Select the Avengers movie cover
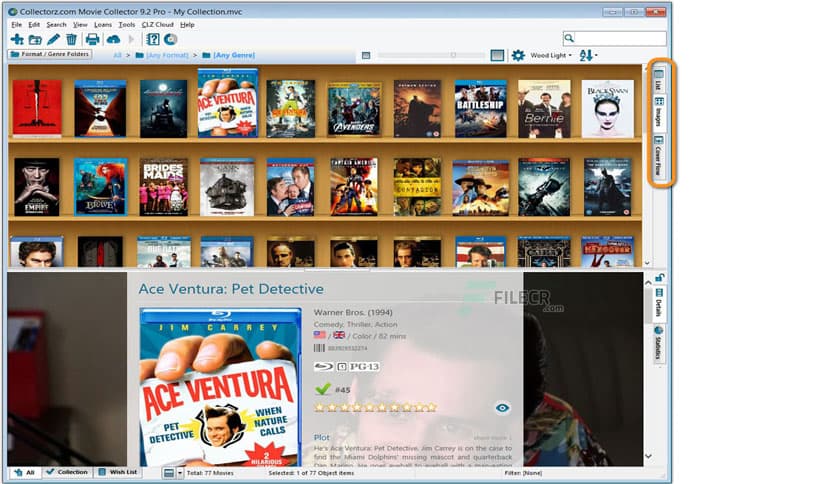The image size is (836, 484). click(x=355, y=109)
